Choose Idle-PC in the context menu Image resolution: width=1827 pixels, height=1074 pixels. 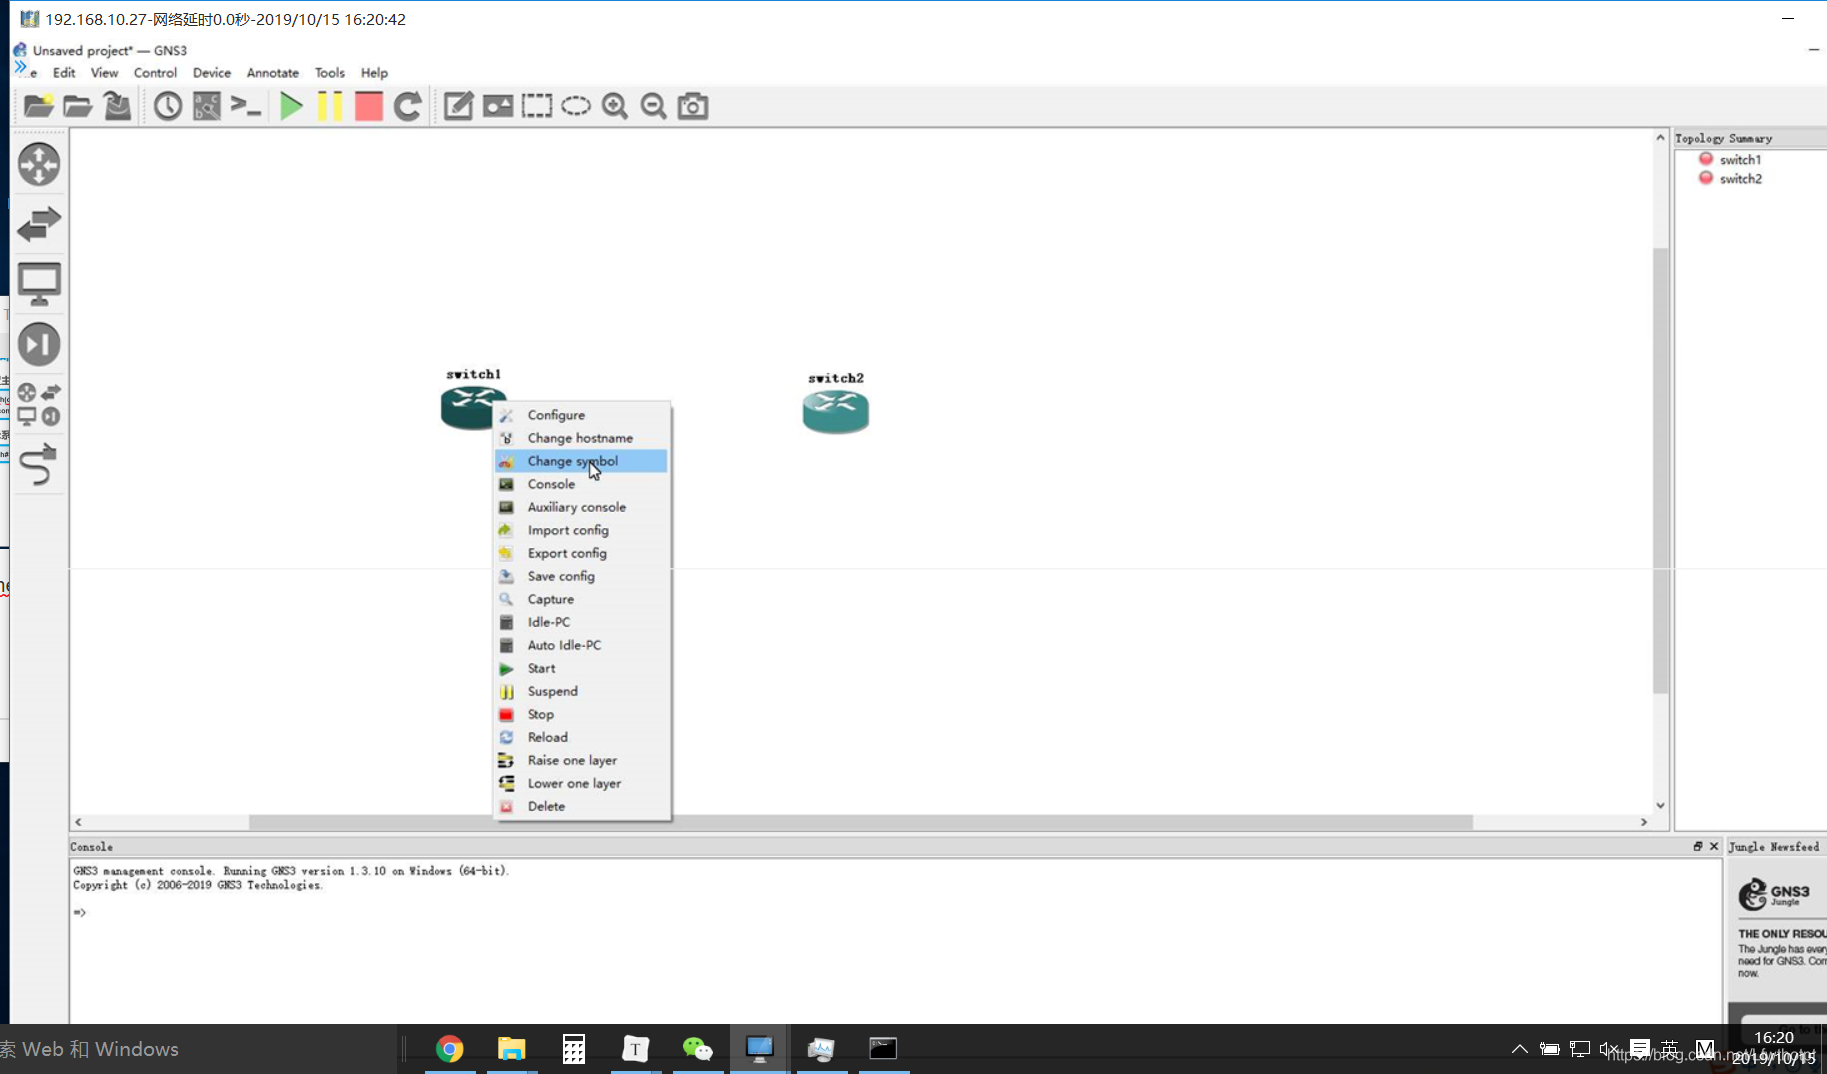(581, 622)
